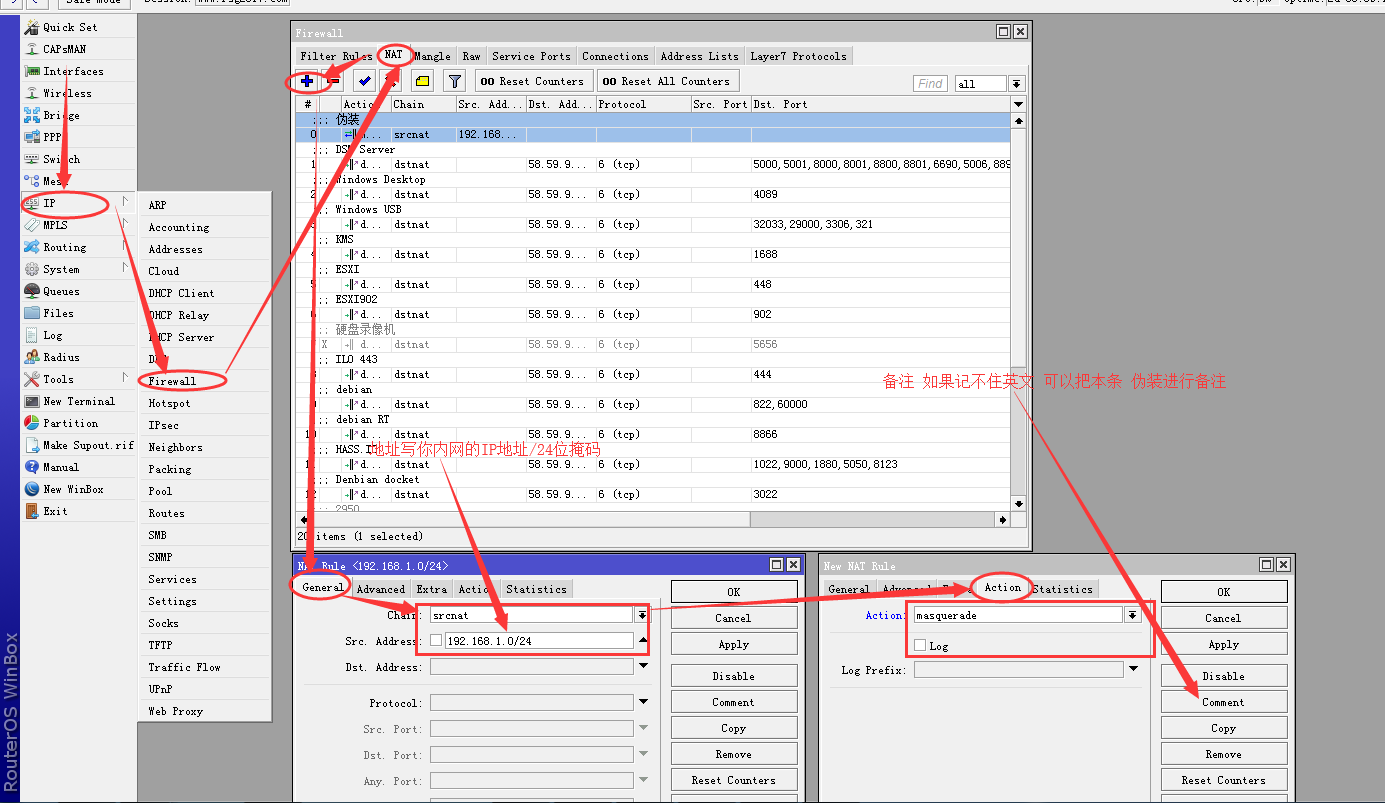This screenshot has height=803, width=1385.
Task: Select Firewall in the IP submenu
Action: 172,381
